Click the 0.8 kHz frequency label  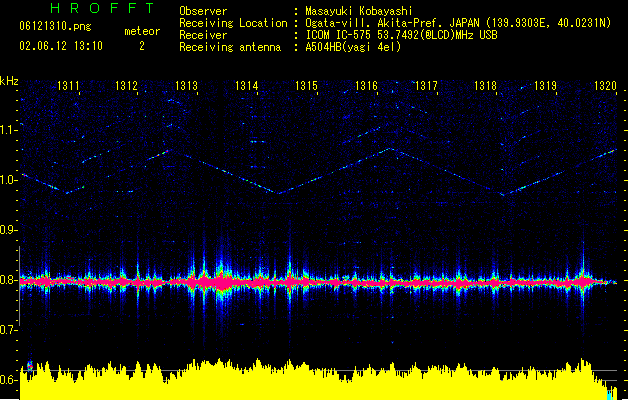[9, 280]
